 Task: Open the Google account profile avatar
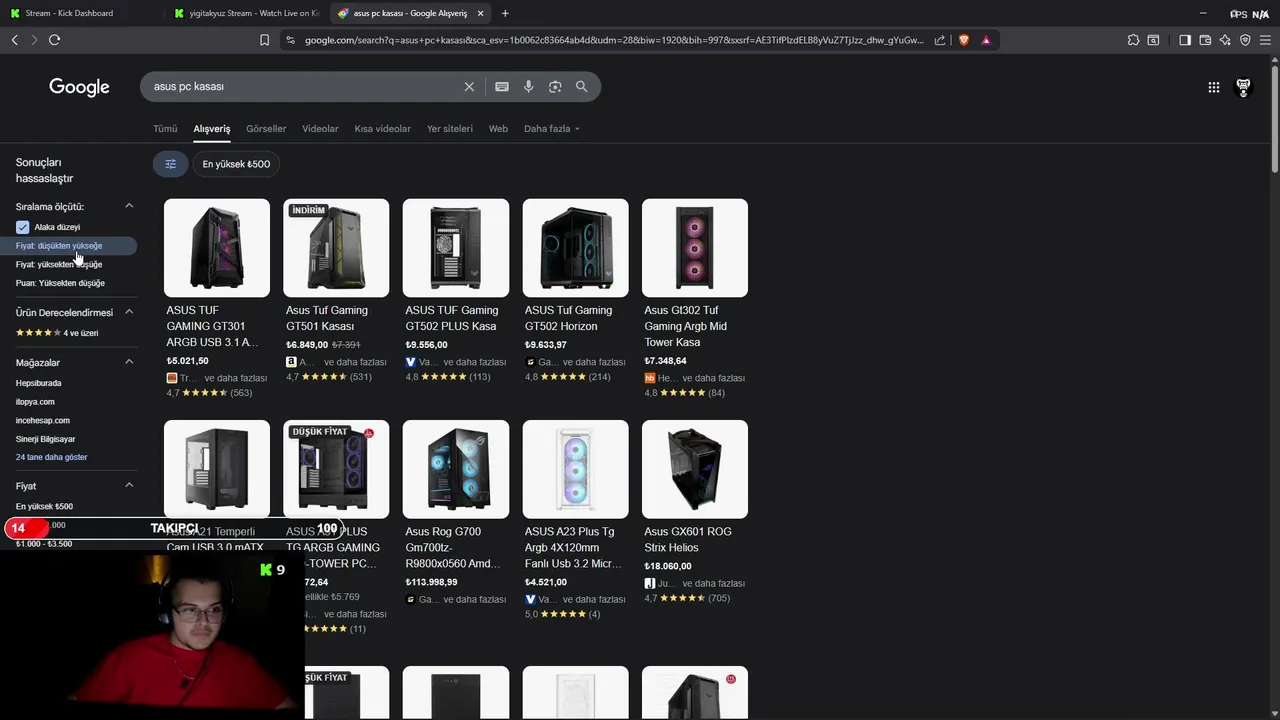1244,87
